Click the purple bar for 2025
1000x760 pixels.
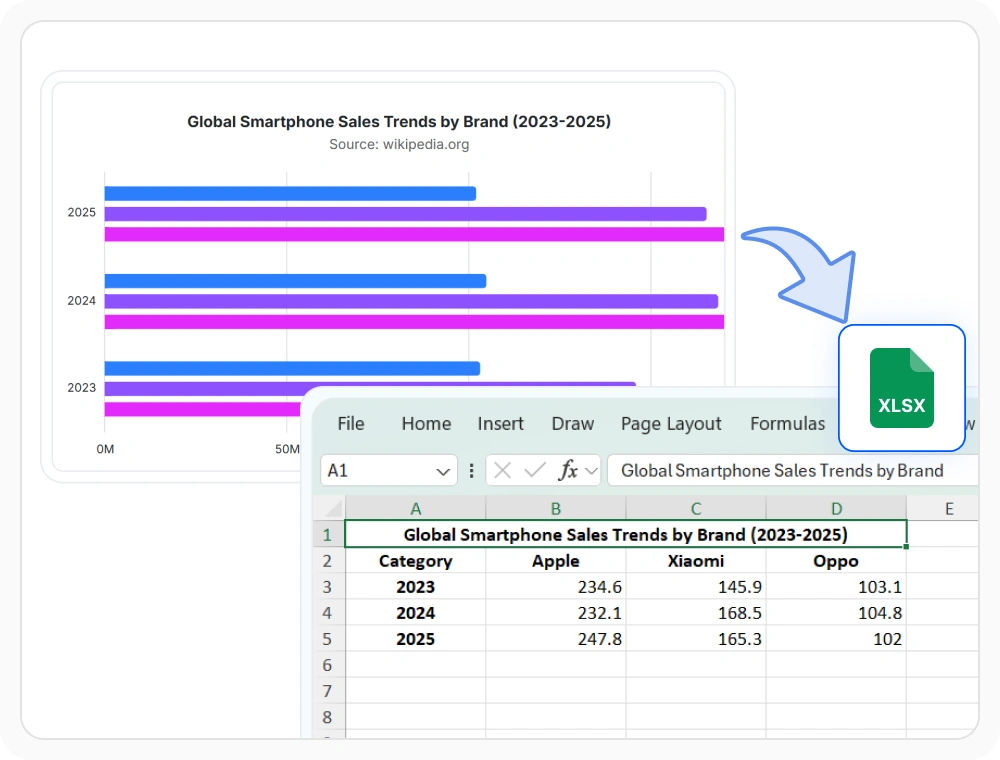406,214
